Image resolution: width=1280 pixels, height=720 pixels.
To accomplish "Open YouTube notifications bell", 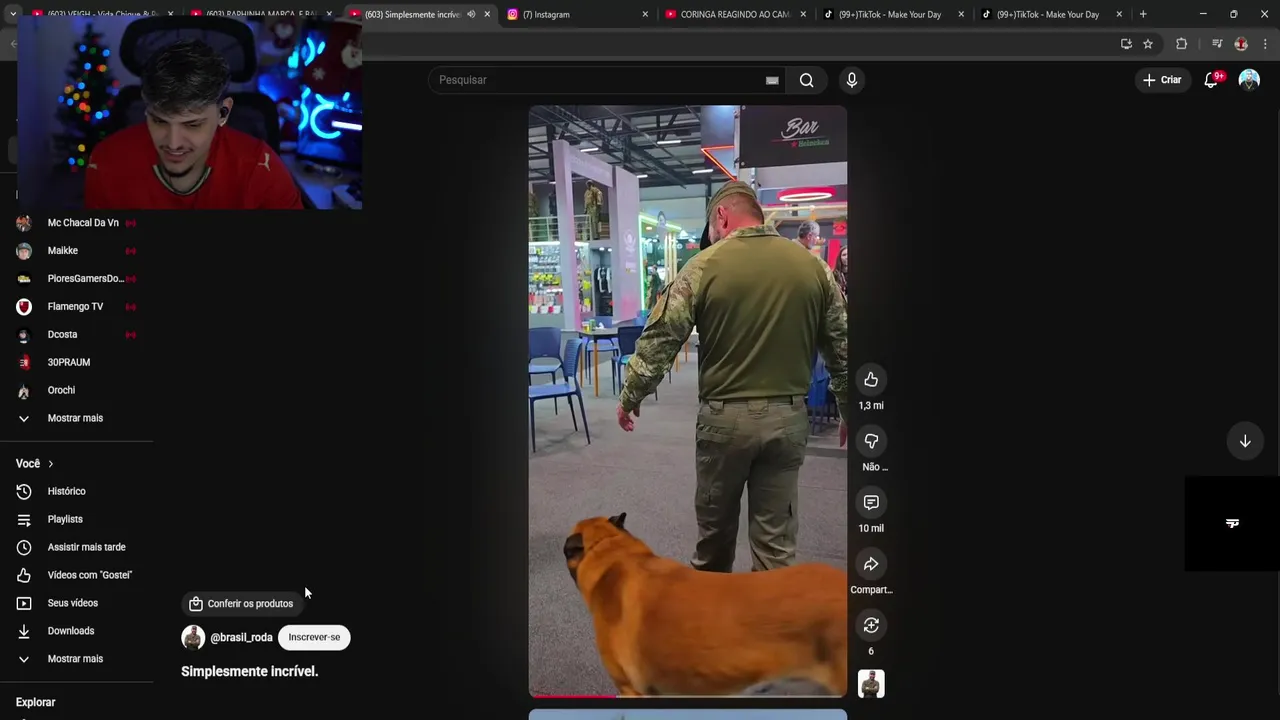I will click(x=1211, y=80).
